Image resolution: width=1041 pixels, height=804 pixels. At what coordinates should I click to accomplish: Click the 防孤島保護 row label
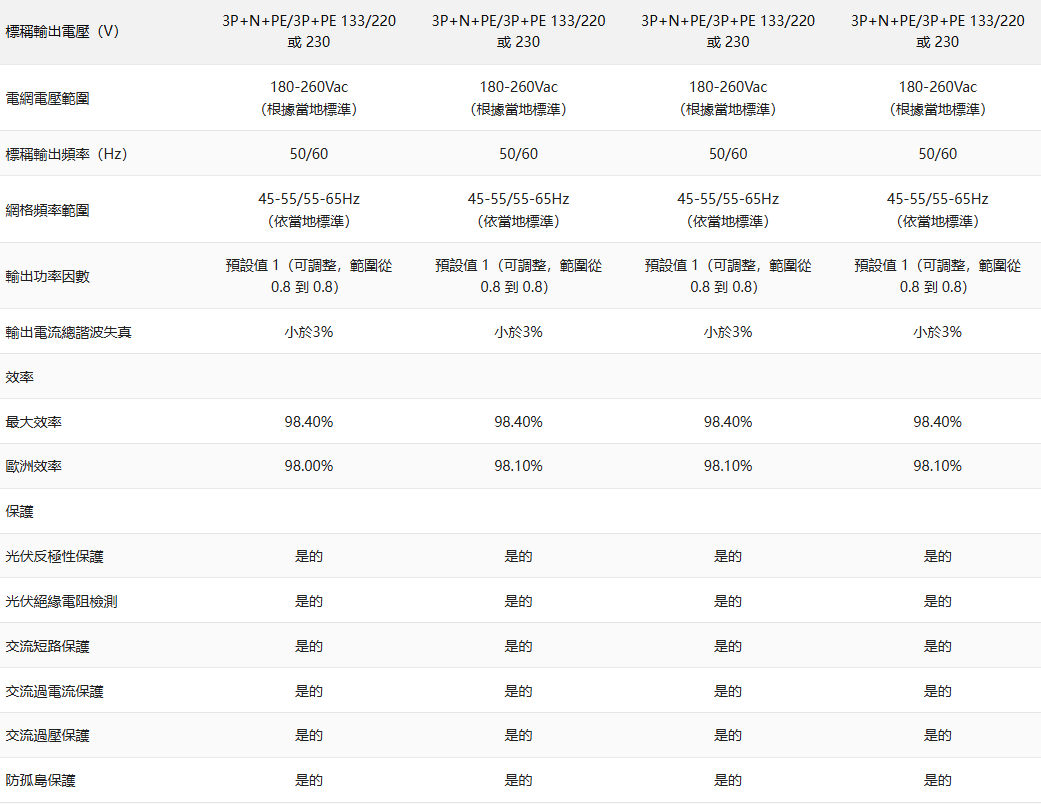point(41,780)
